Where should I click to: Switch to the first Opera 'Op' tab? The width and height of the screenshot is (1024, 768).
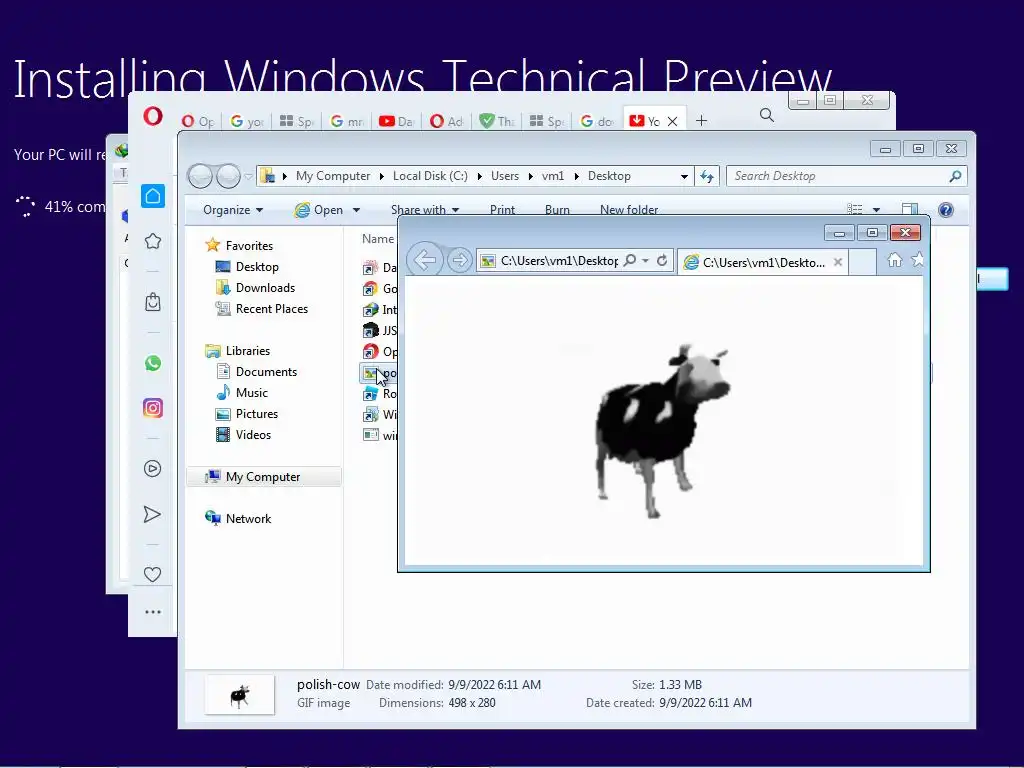pos(198,121)
